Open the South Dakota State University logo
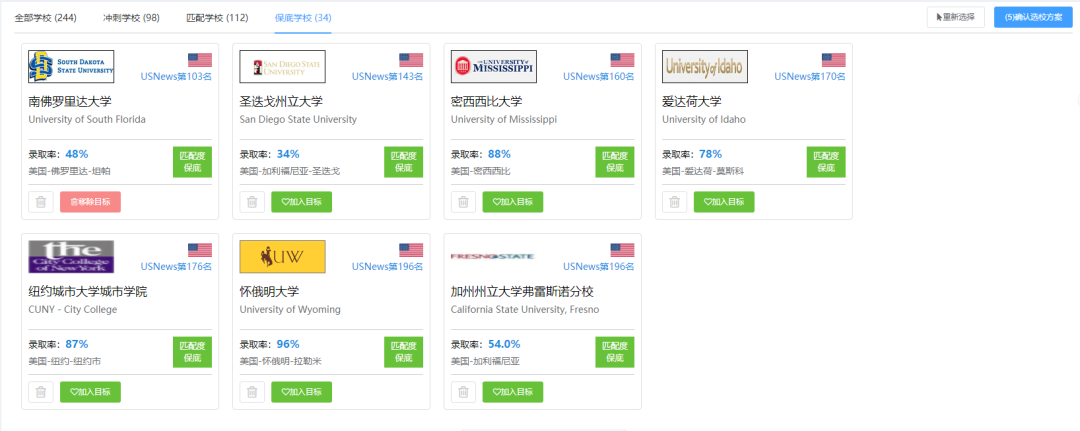This screenshot has height=431, width=1080. [71, 67]
